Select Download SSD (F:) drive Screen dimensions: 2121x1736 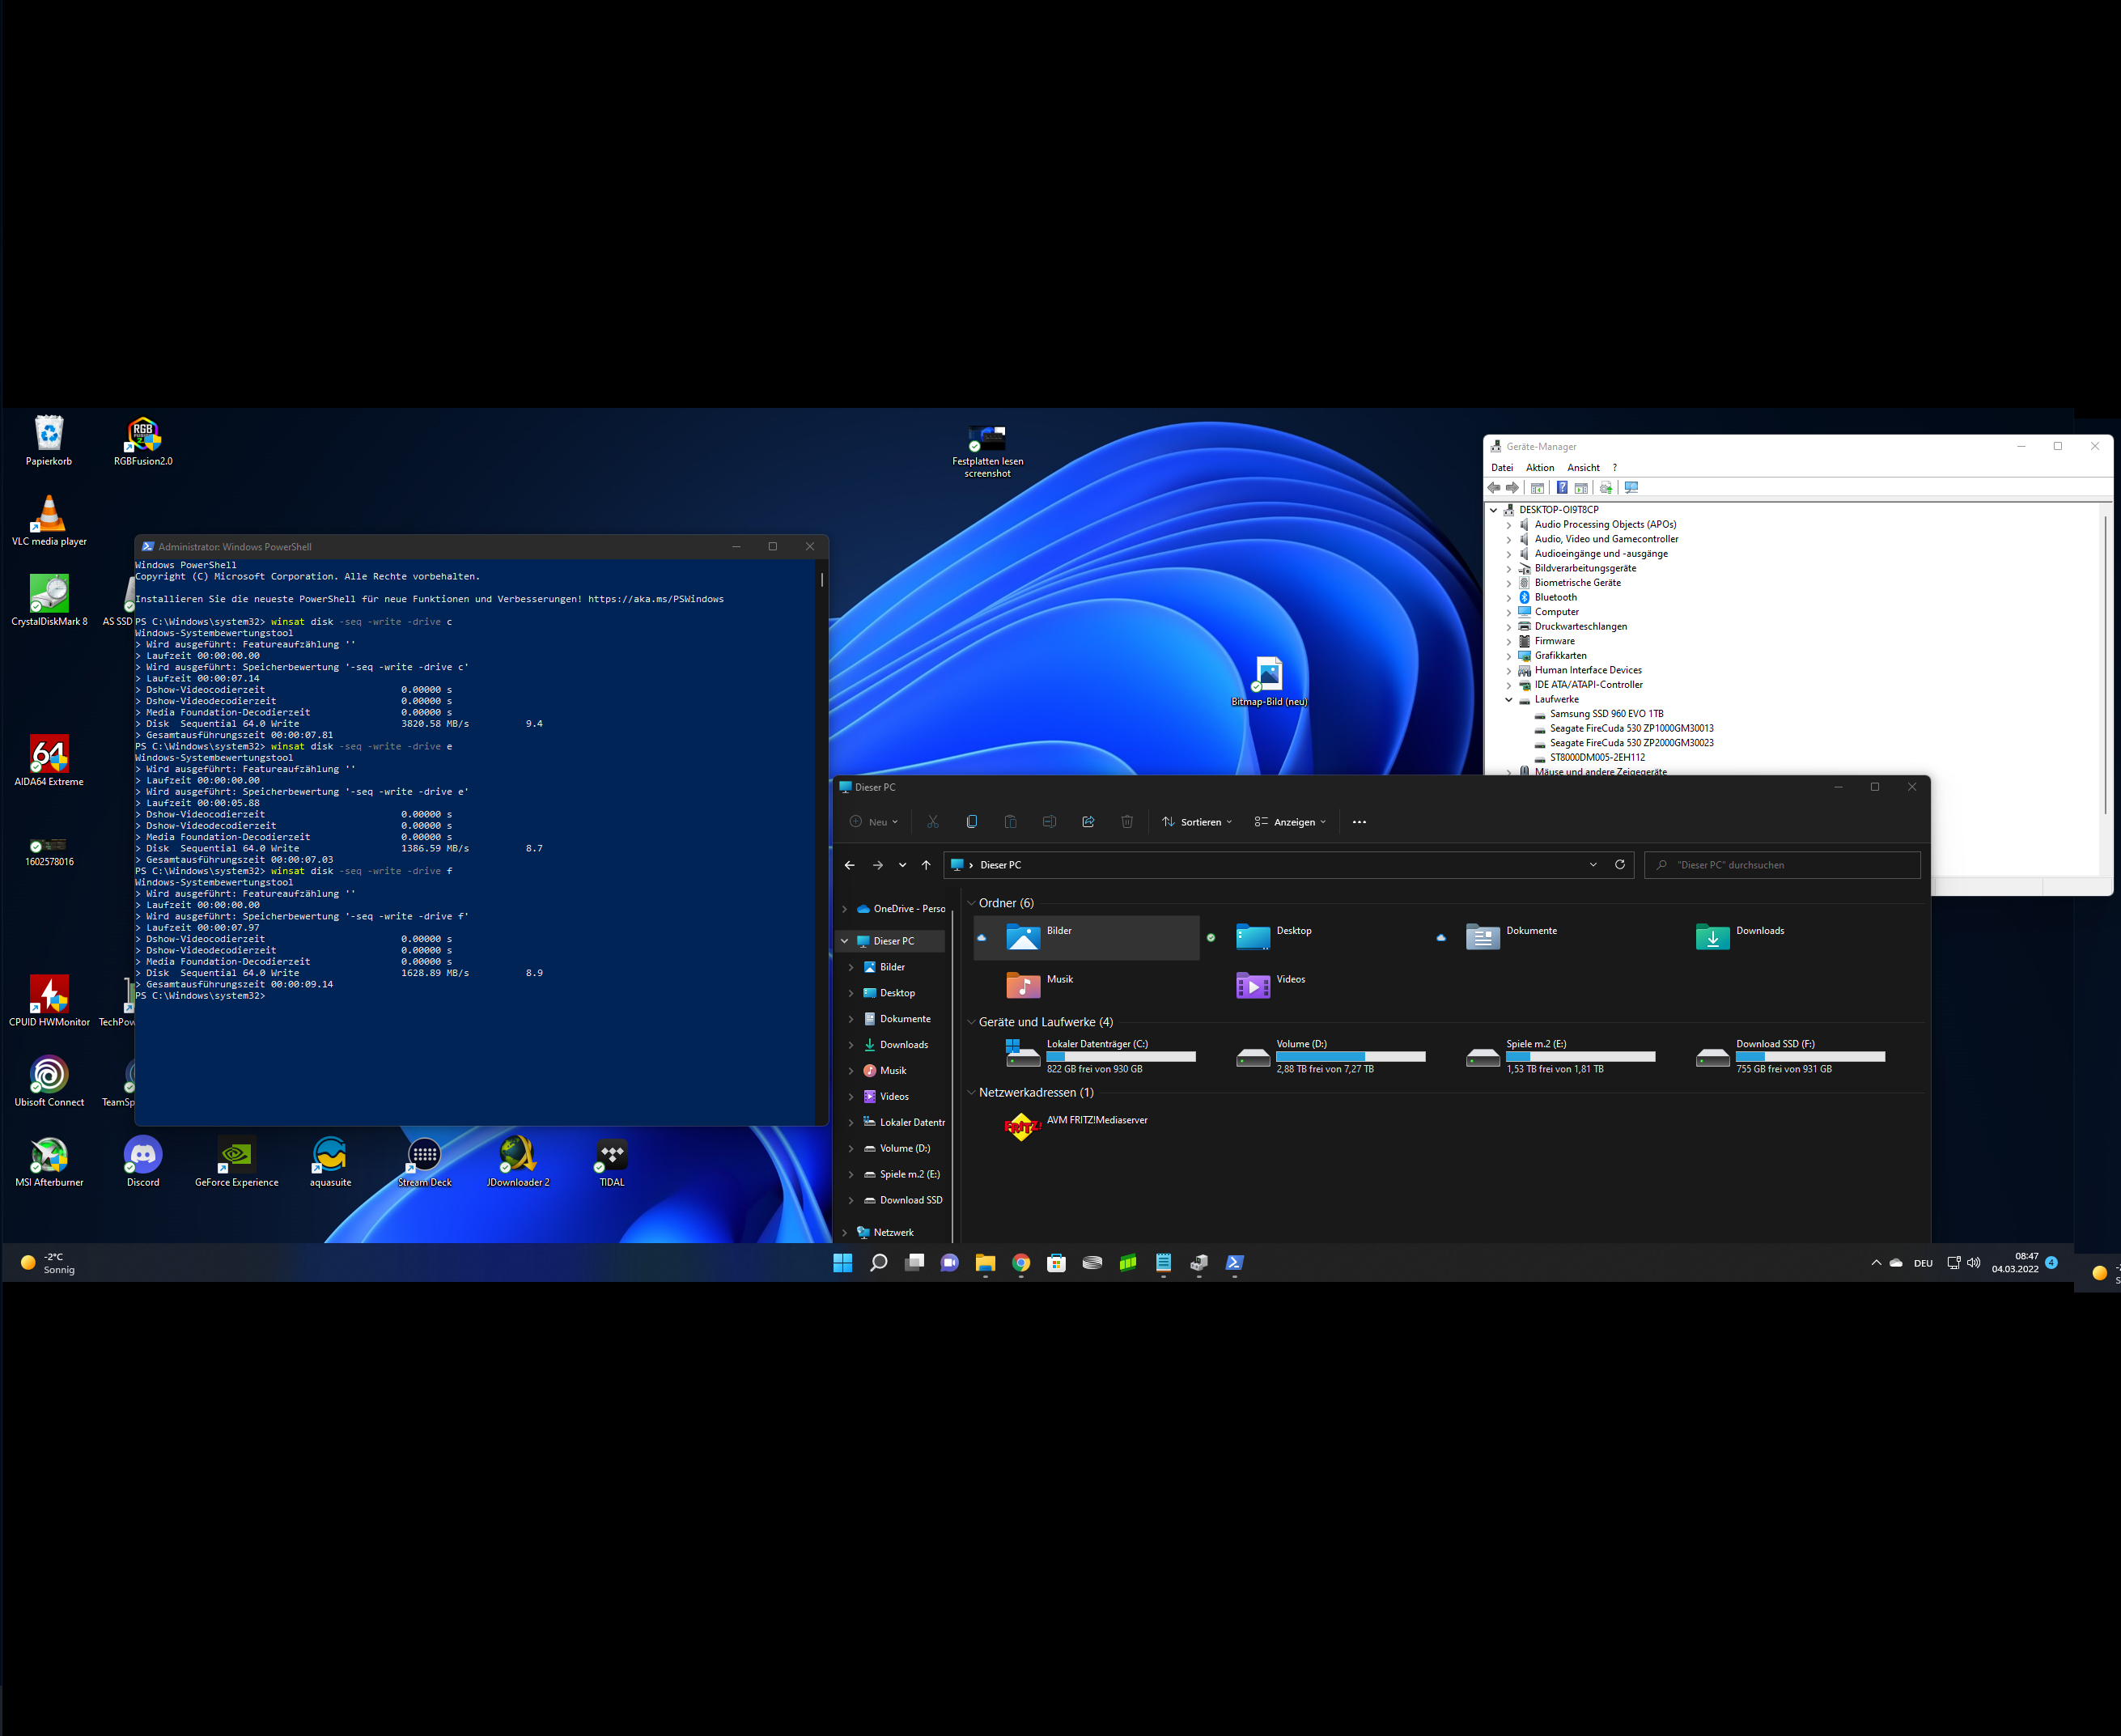pyautogui.click(x=1789, y=1056)
